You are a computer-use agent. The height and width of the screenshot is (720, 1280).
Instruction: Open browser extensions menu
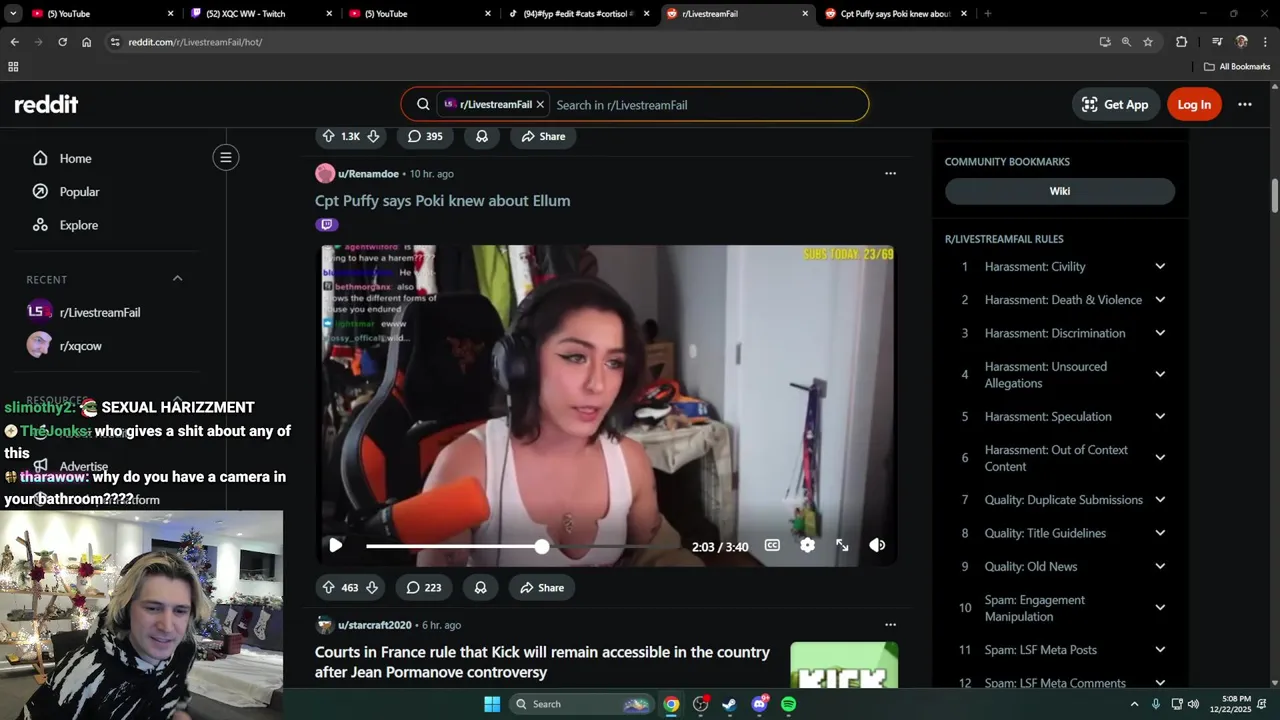(x=1181, y=42)
